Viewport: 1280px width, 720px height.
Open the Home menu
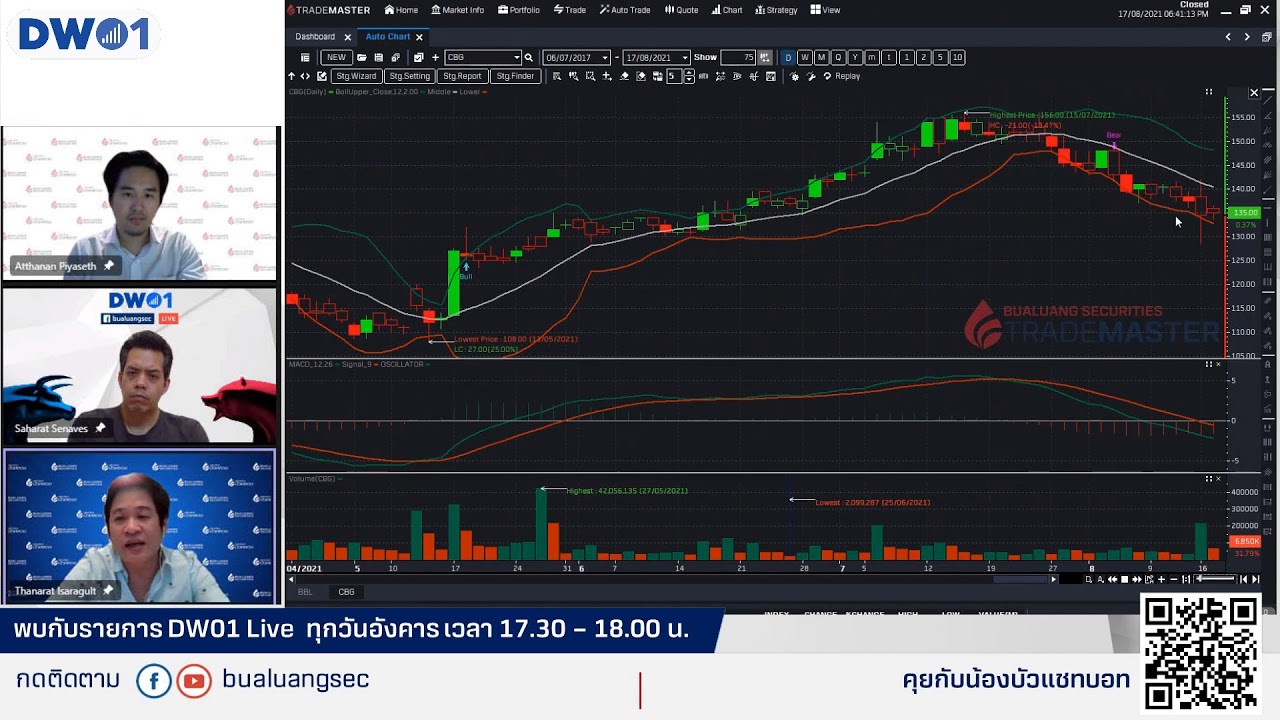click(x=401, y=10)
